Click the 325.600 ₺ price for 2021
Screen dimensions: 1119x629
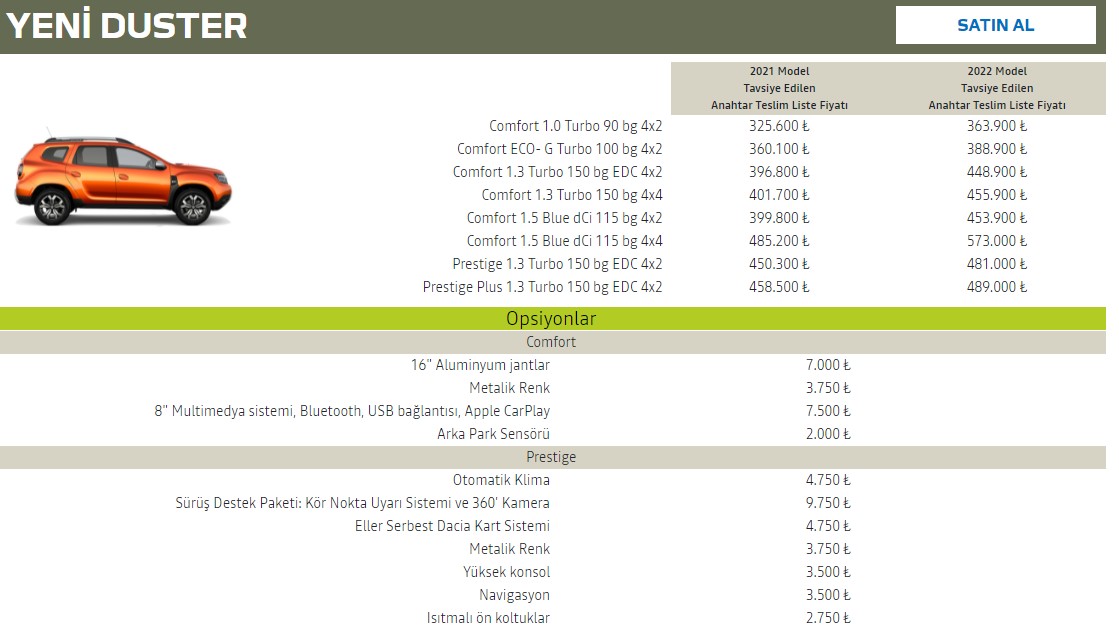click(x=779, y=126)
